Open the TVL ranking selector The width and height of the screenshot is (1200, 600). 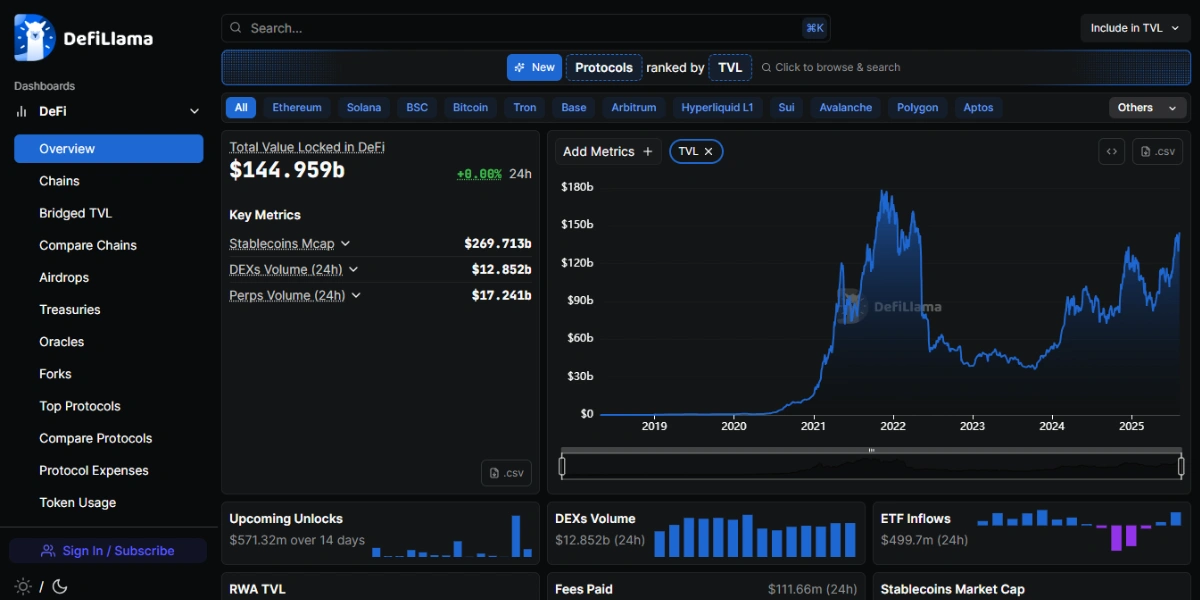[x=730, y=67]
